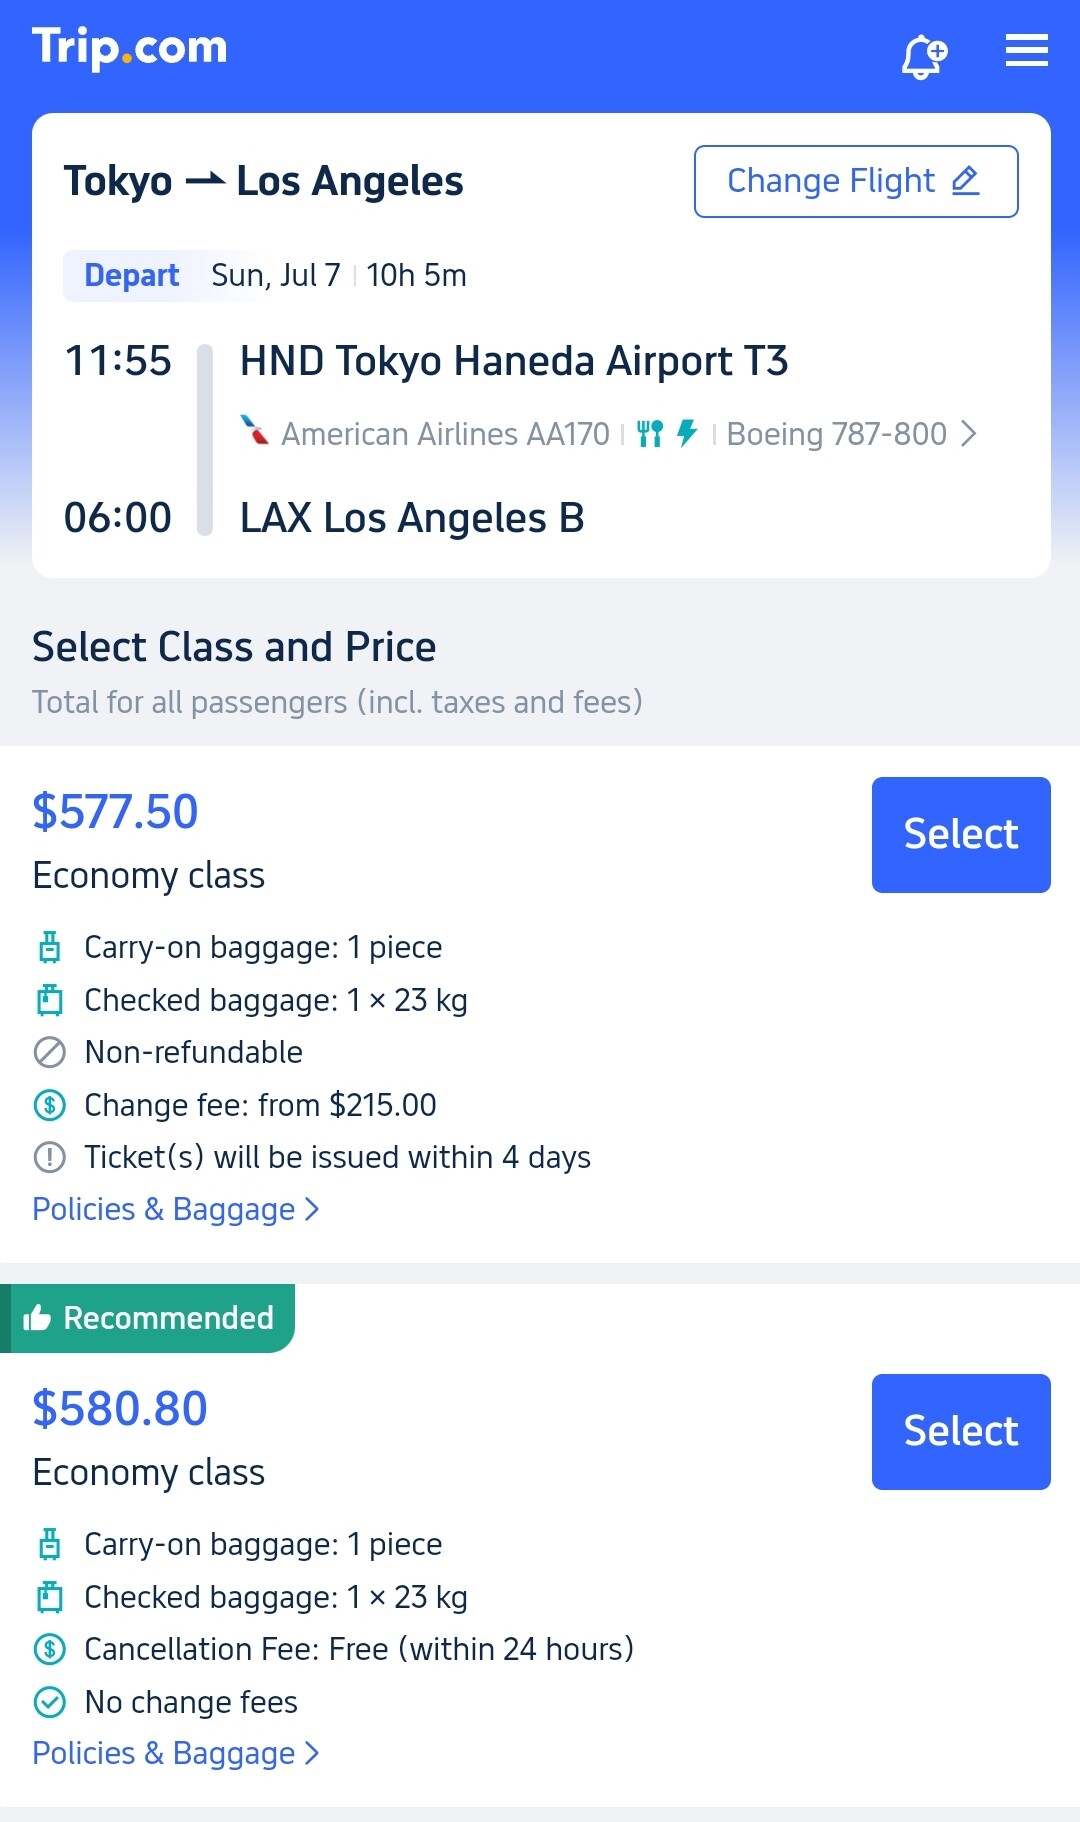Viewport: 1080px width, 1822px height.
Task: Tap the in-flight meal icon
Action: [x=650, y=433]
